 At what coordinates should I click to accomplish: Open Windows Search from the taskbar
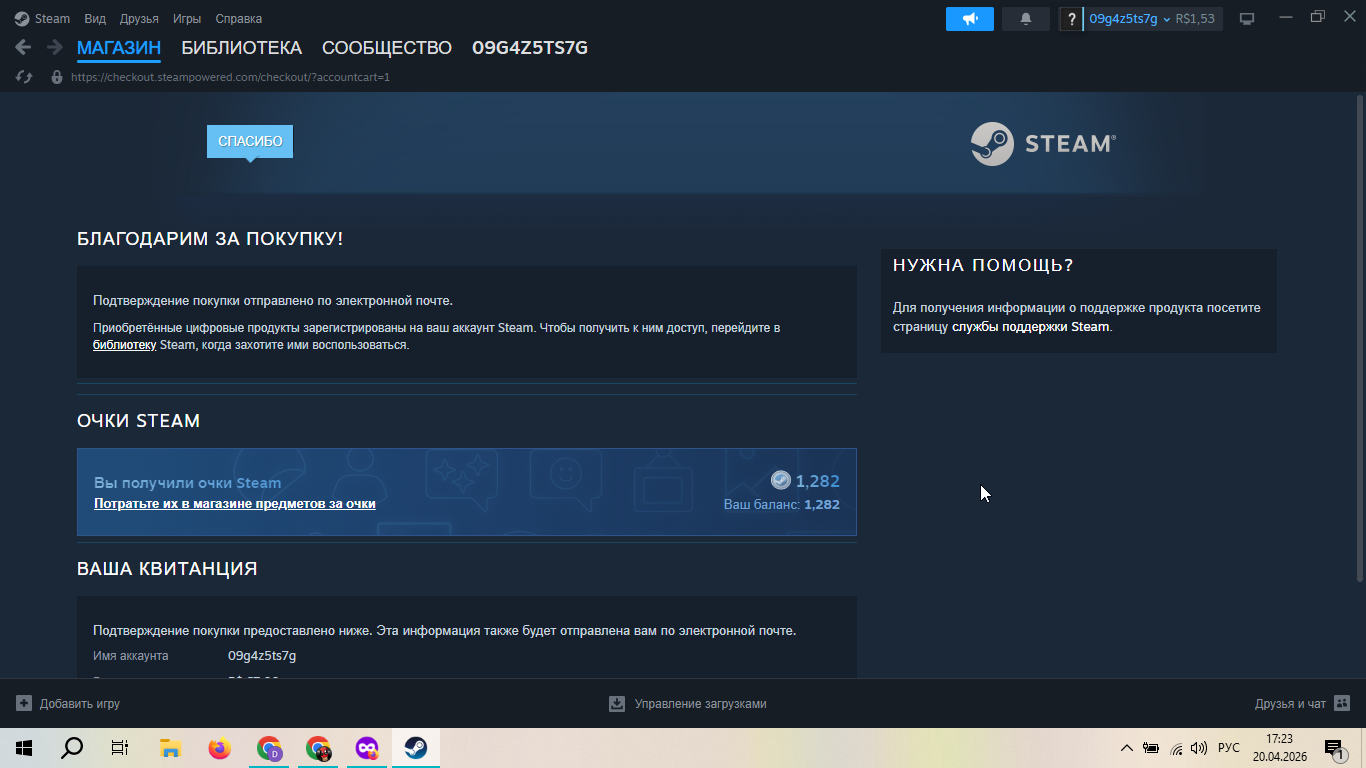click(72, 748)
